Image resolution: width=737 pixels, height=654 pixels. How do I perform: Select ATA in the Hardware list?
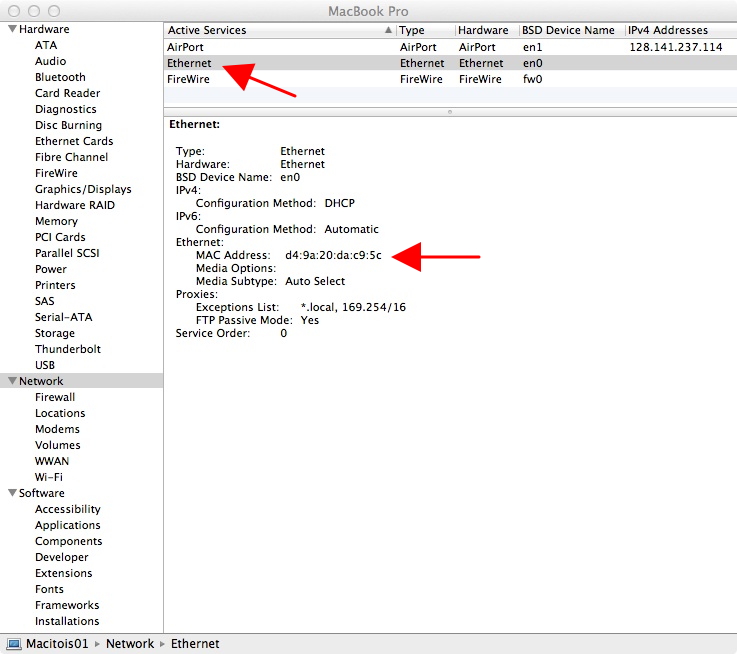[x=46, y=45]
